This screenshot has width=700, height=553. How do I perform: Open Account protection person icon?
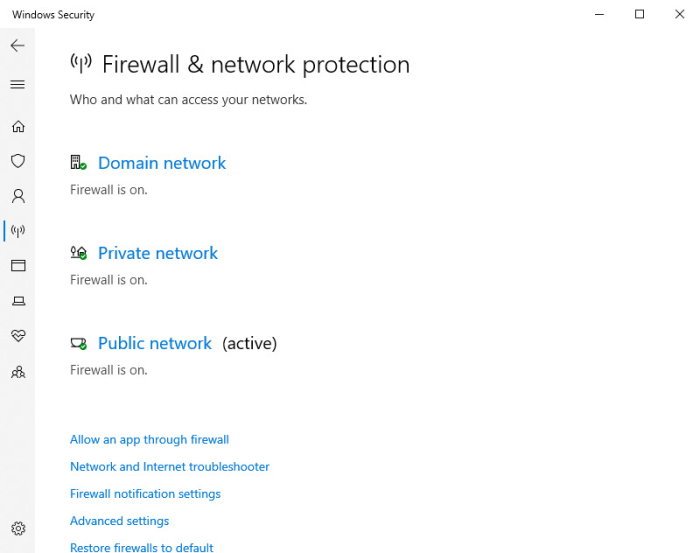click(x=18, y=196)
